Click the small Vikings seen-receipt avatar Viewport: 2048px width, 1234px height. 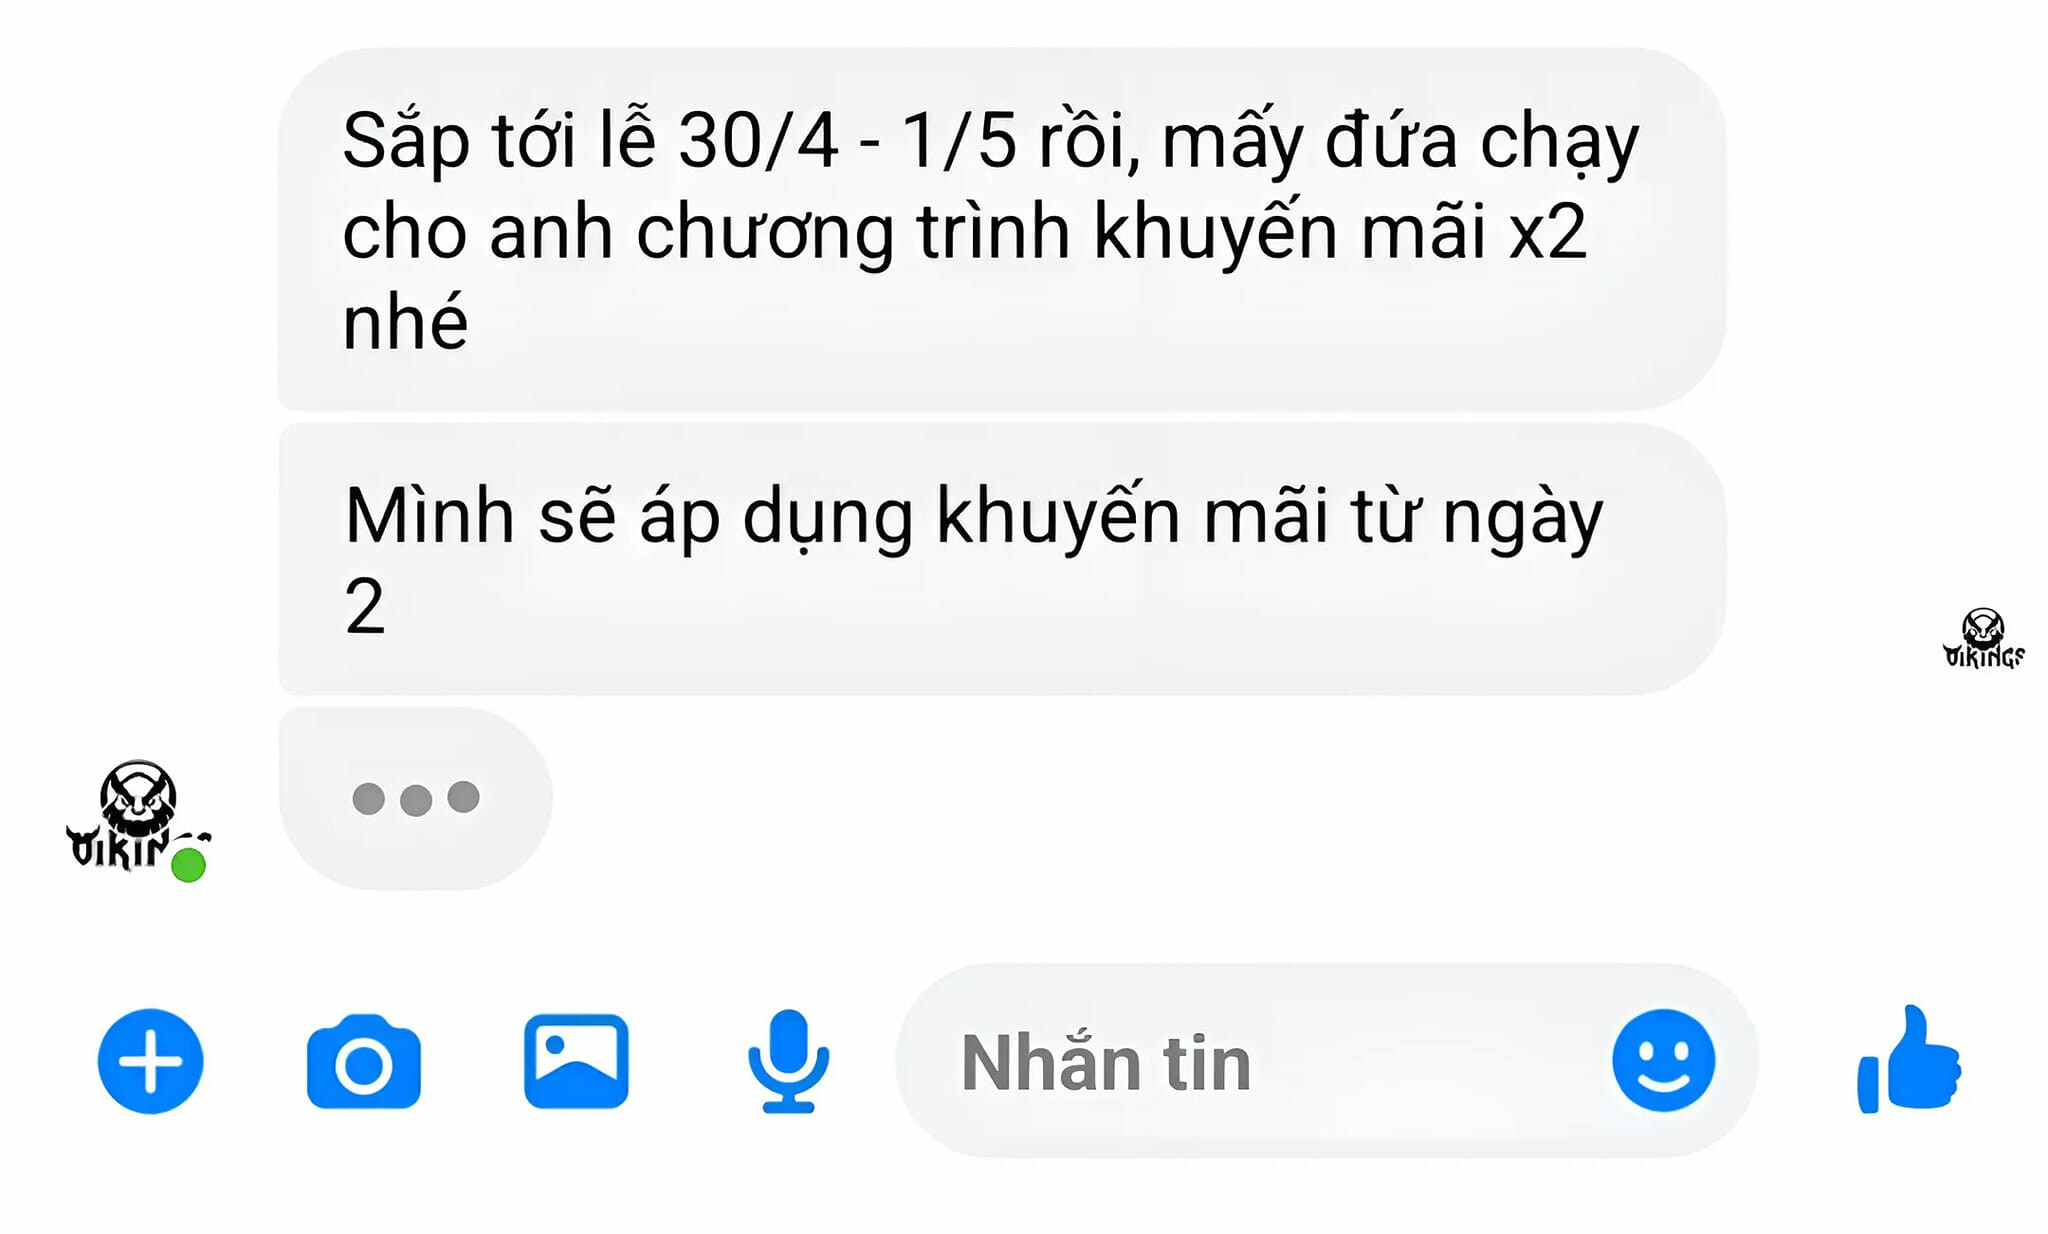click(1983, 638)
